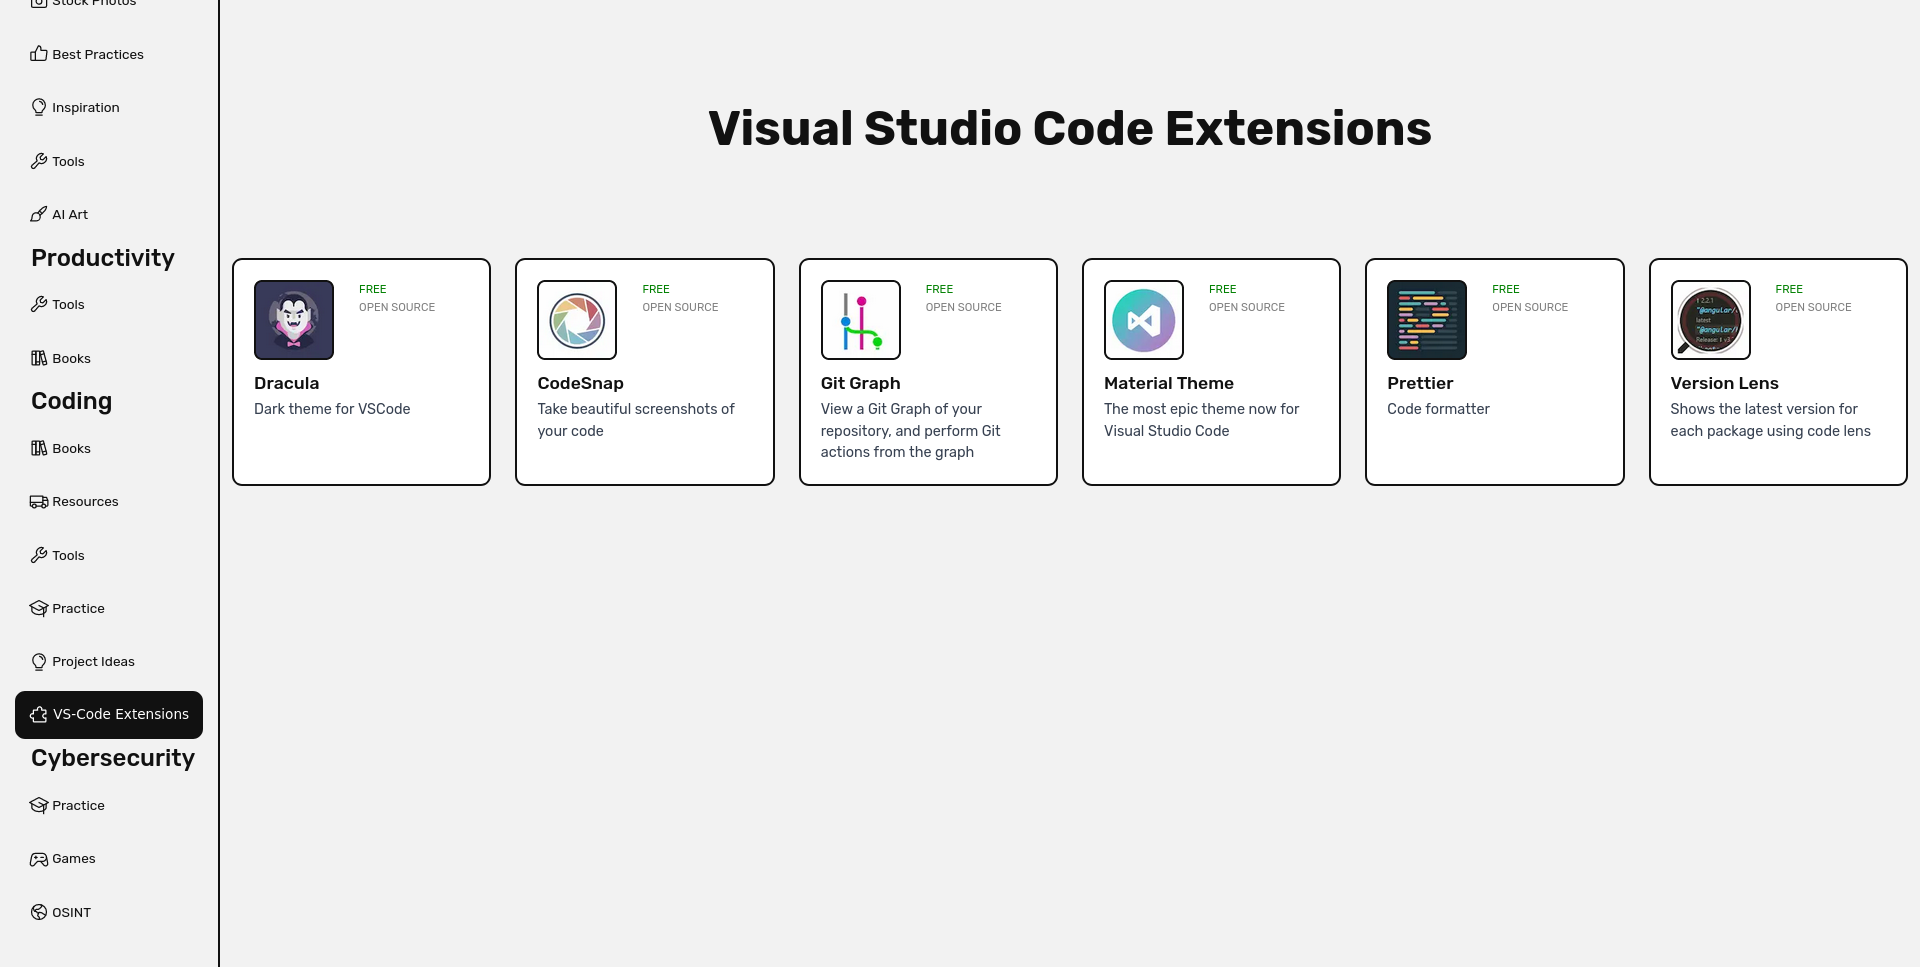The width and height of the screenshot is (1920, 967).
Task: Click Visual Studio Code Extensions heading
Action: 1070,129
